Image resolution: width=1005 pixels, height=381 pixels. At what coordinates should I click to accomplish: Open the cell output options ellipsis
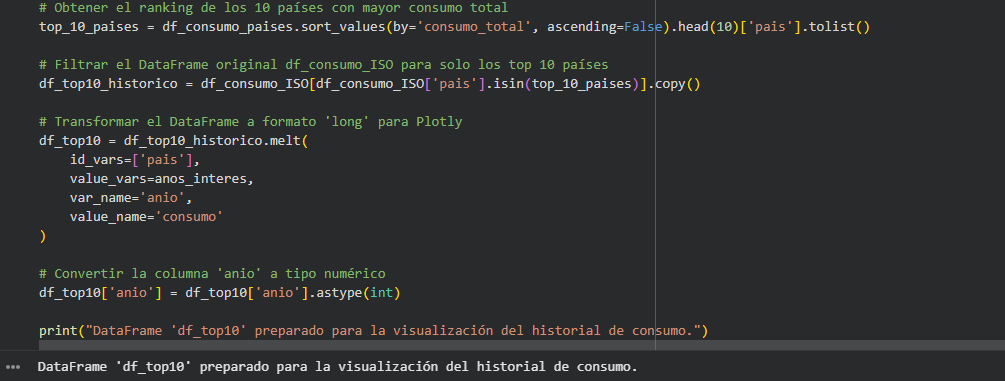[14, 368]
